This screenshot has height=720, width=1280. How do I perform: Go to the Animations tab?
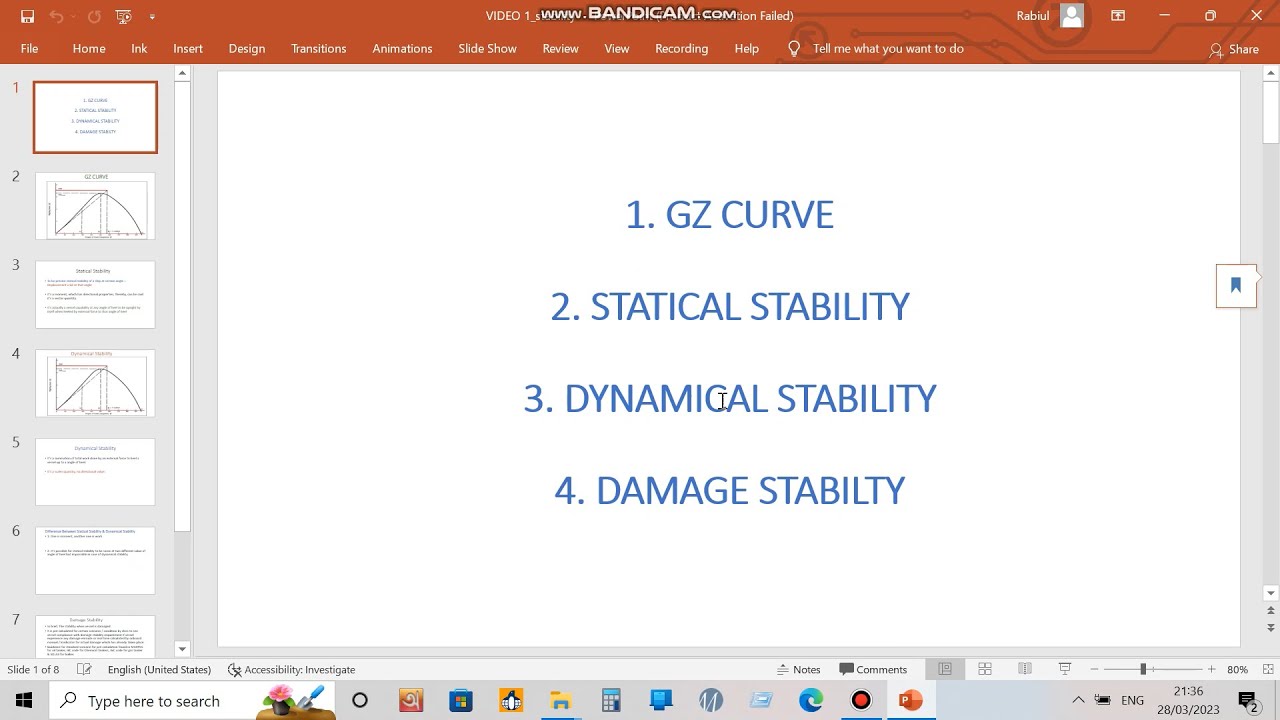point(402,48)
